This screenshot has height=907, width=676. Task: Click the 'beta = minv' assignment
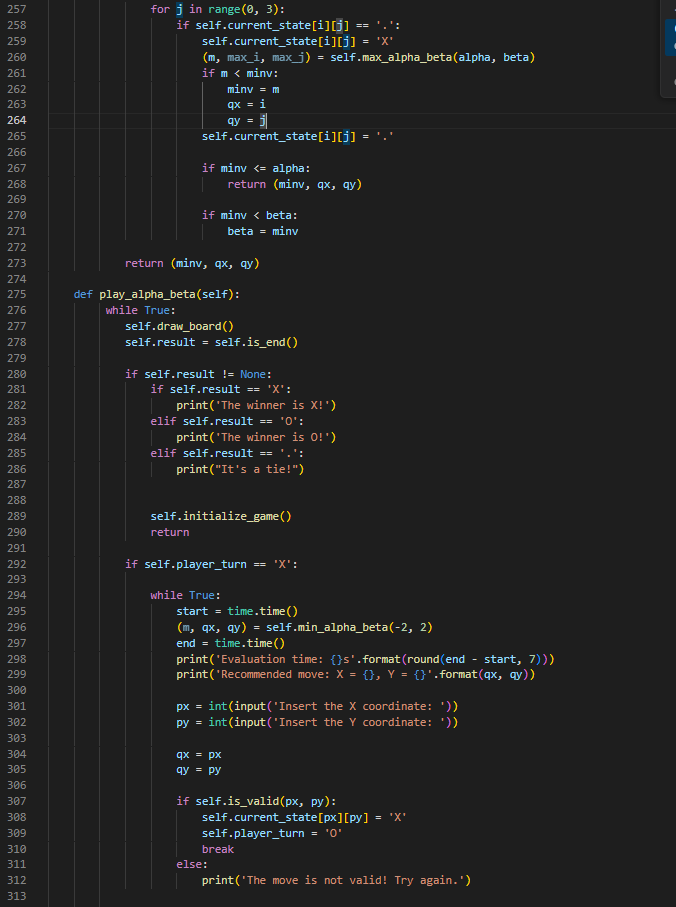pyautogui.click(x=263, y=231)
